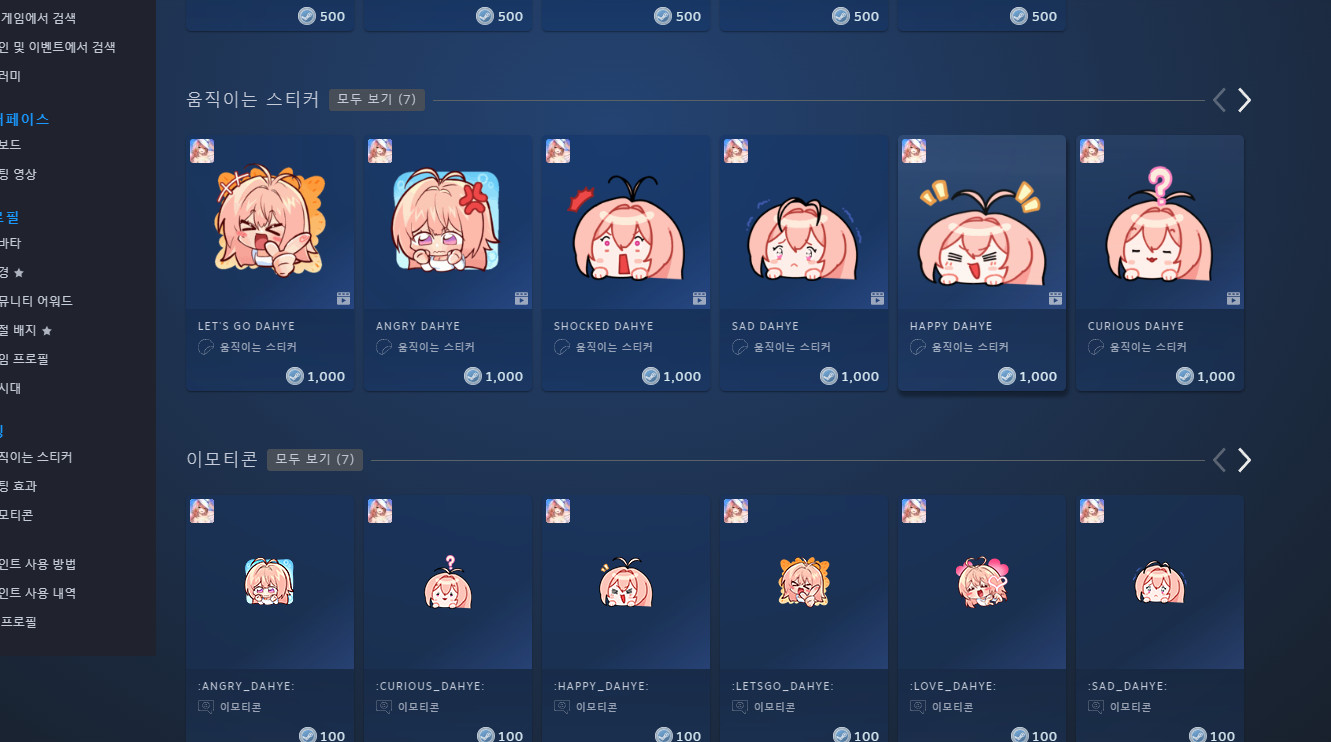Select the Curious Dahye sticker thumbnail

point(1160,222)
